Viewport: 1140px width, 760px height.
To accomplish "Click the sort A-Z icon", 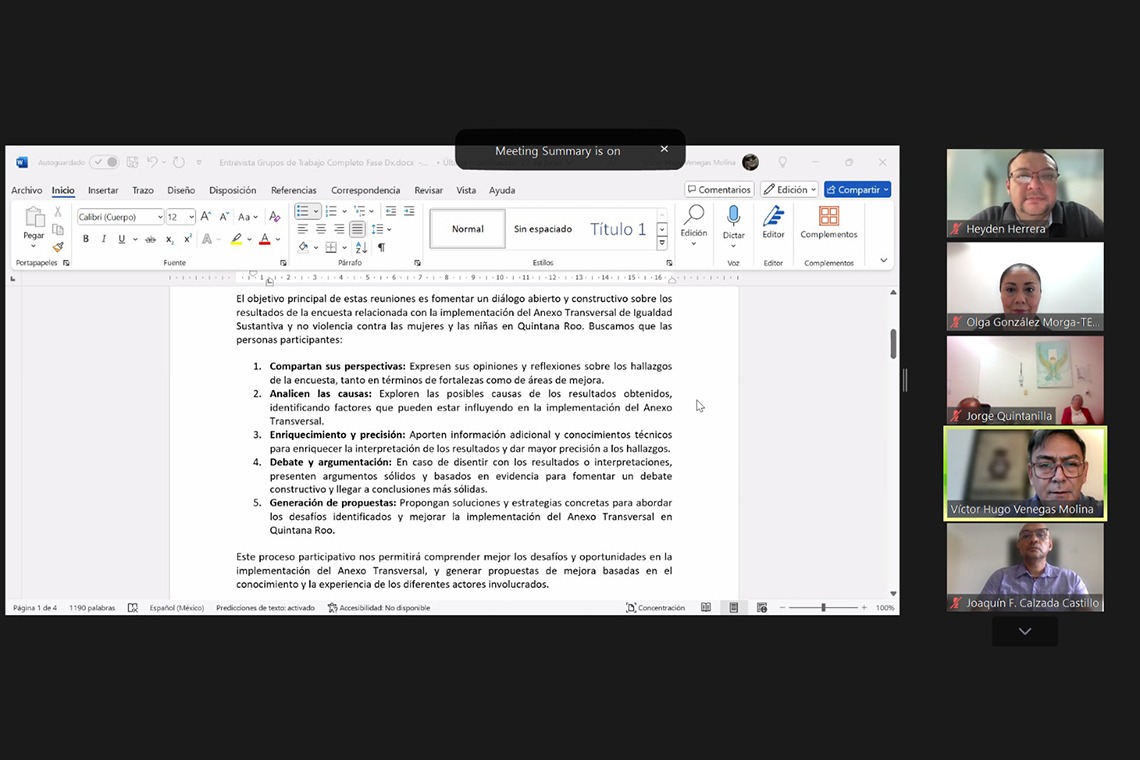I will coord(360,247).
